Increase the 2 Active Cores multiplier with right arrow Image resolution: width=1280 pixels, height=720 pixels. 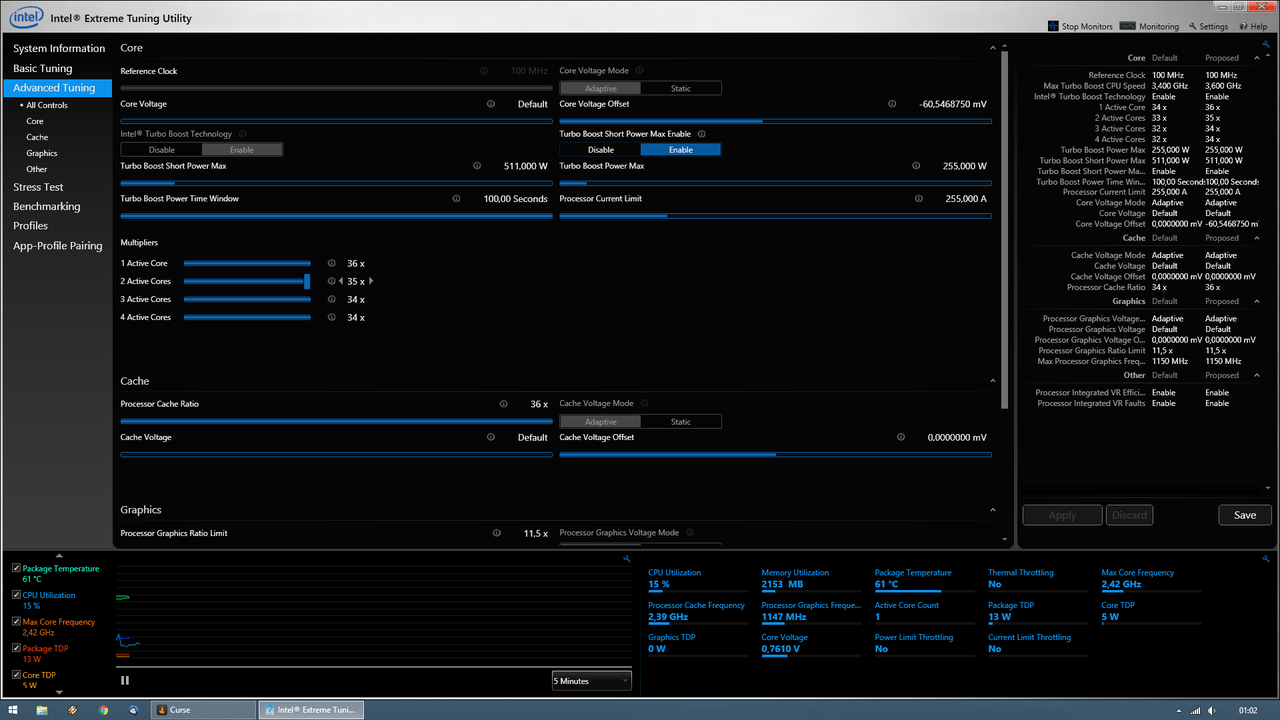coord(371,281)
